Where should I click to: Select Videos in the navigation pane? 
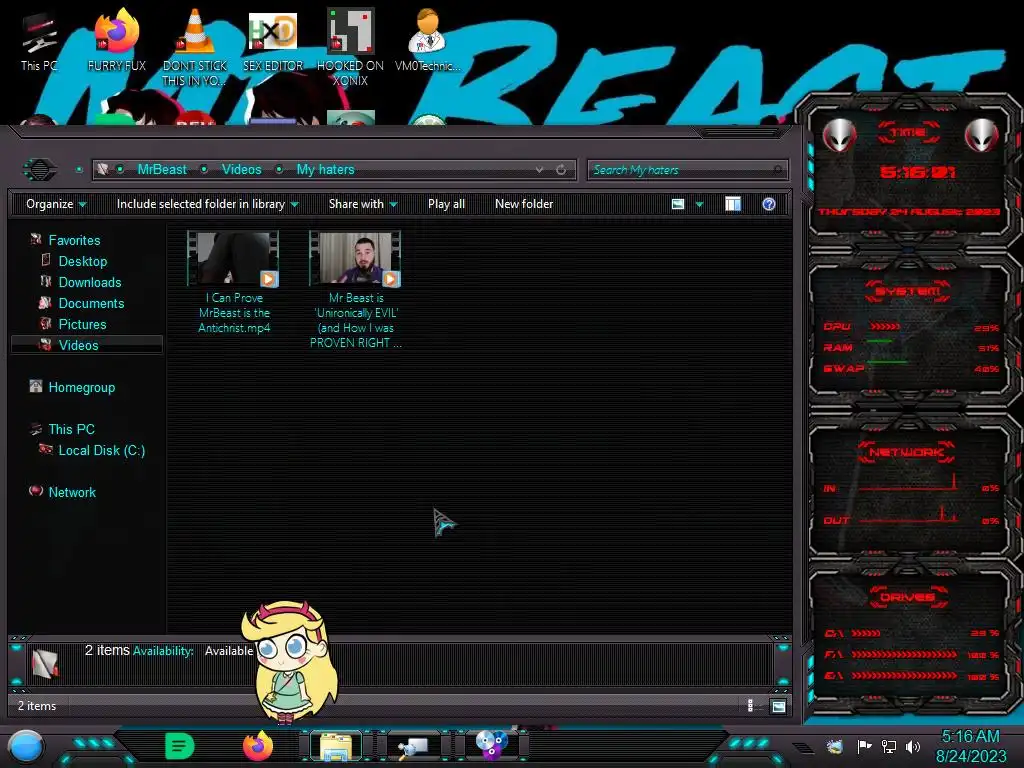[87, 345]
